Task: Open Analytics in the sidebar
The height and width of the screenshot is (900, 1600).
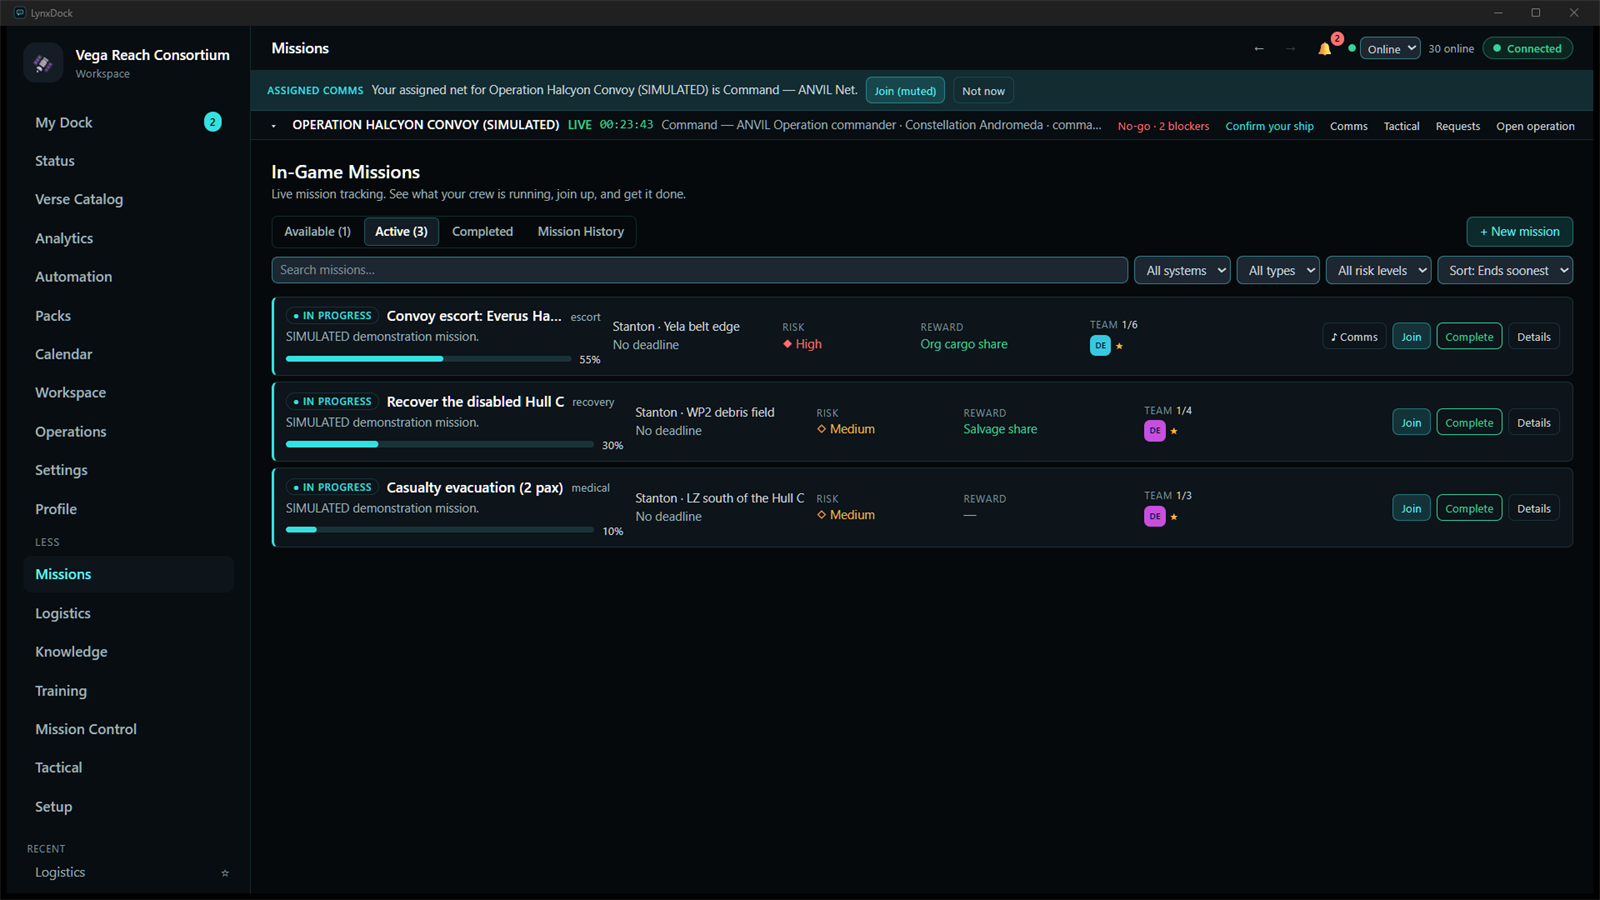Action: 128,238
